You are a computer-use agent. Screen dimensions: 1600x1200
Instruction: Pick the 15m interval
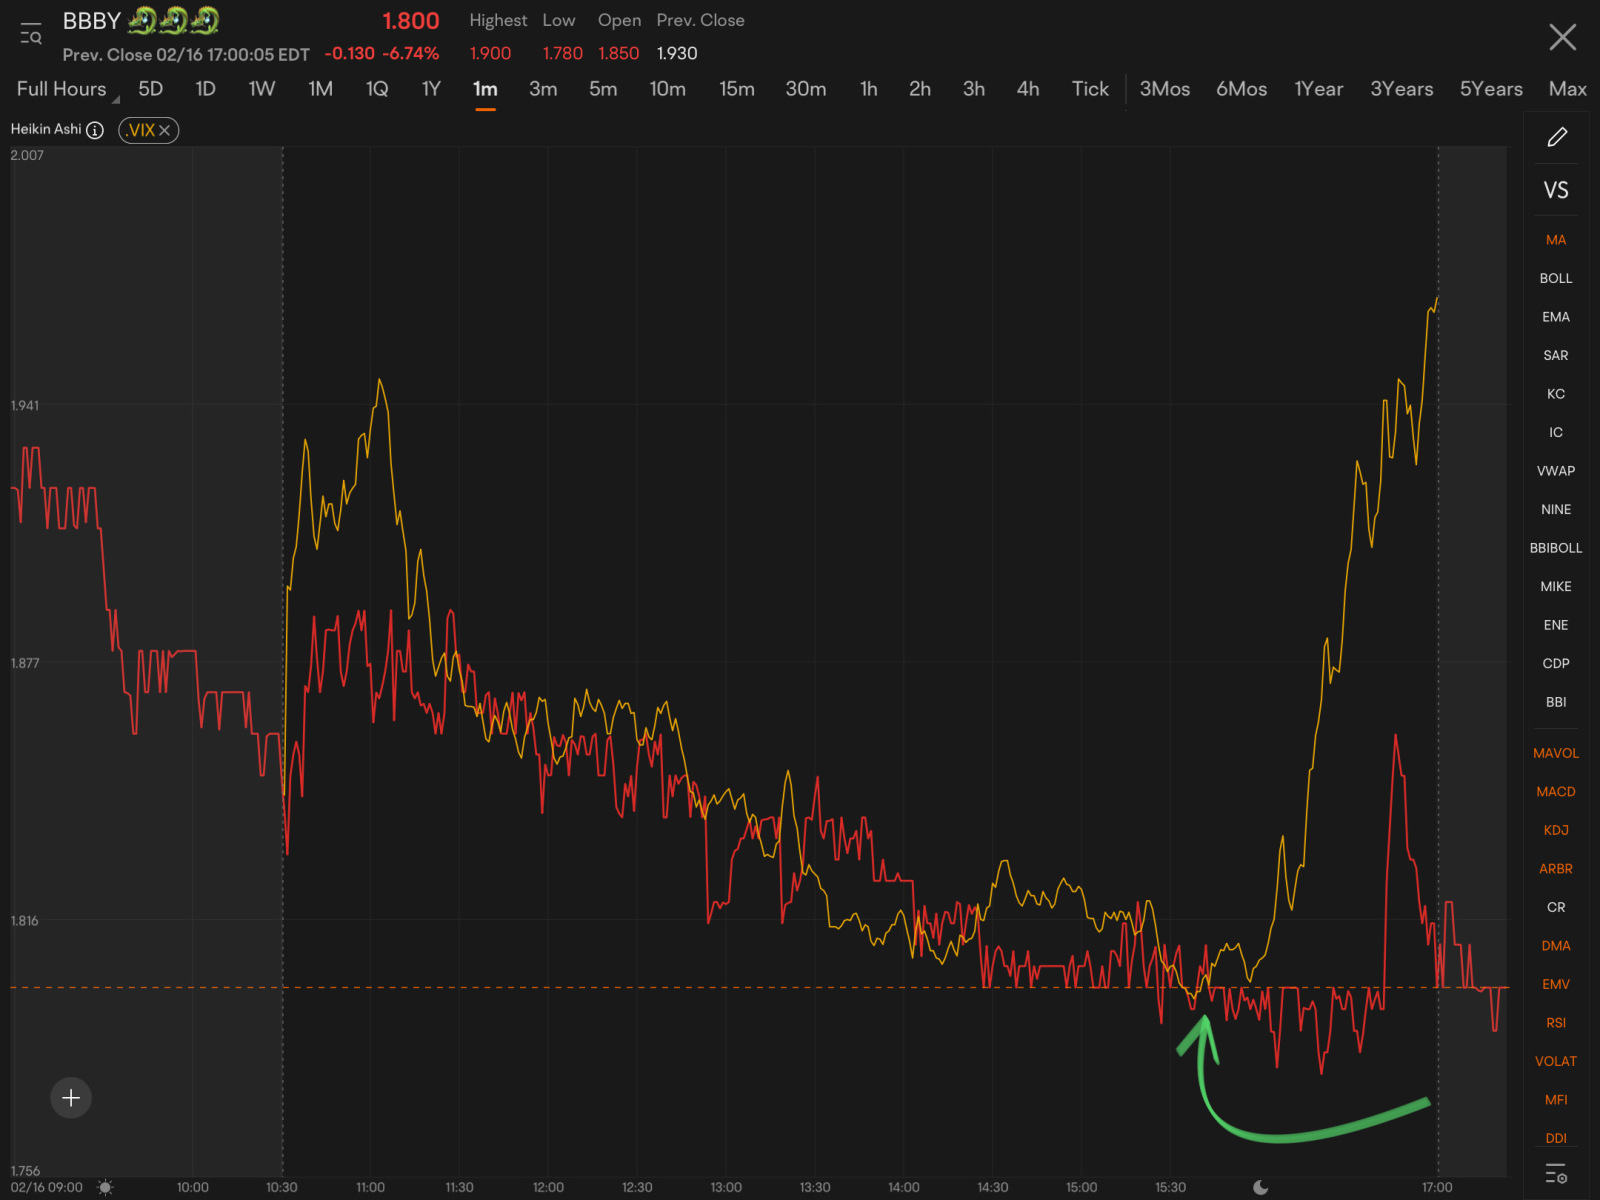[737, 89]
